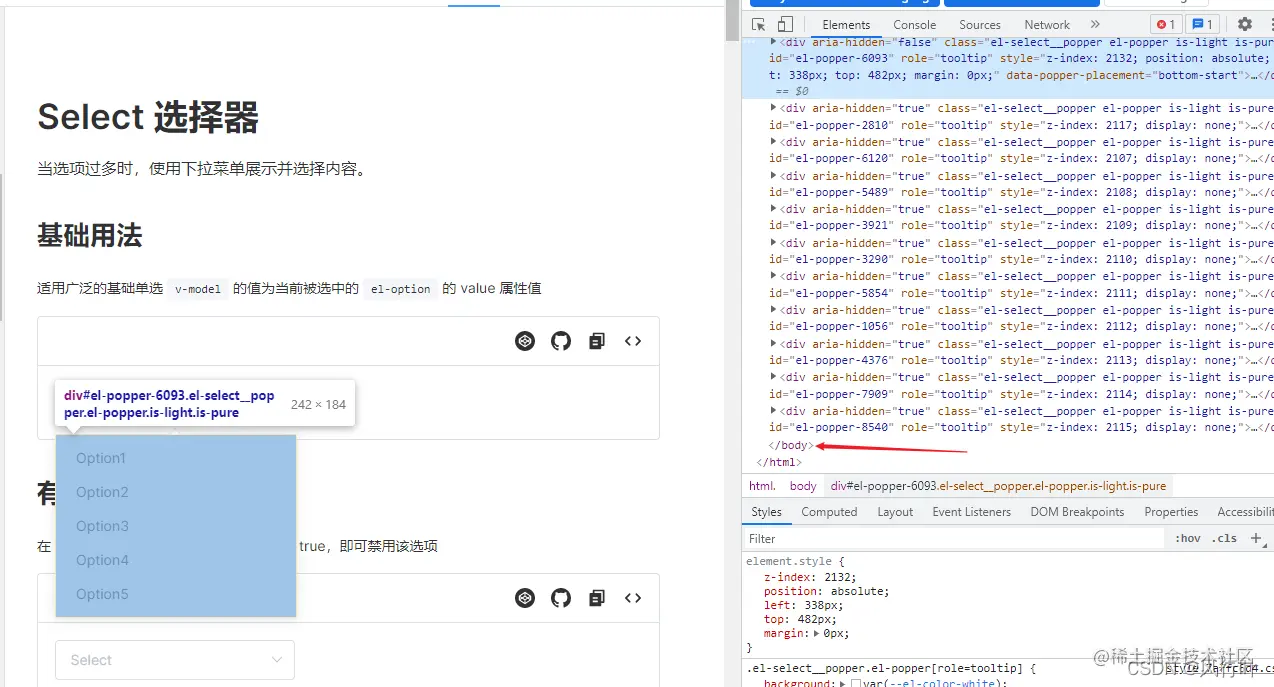The height and width of the screenshot is (687, 1274).
Task: Choose Option3 in the dropdown list
Action: (x=176, y=526)
